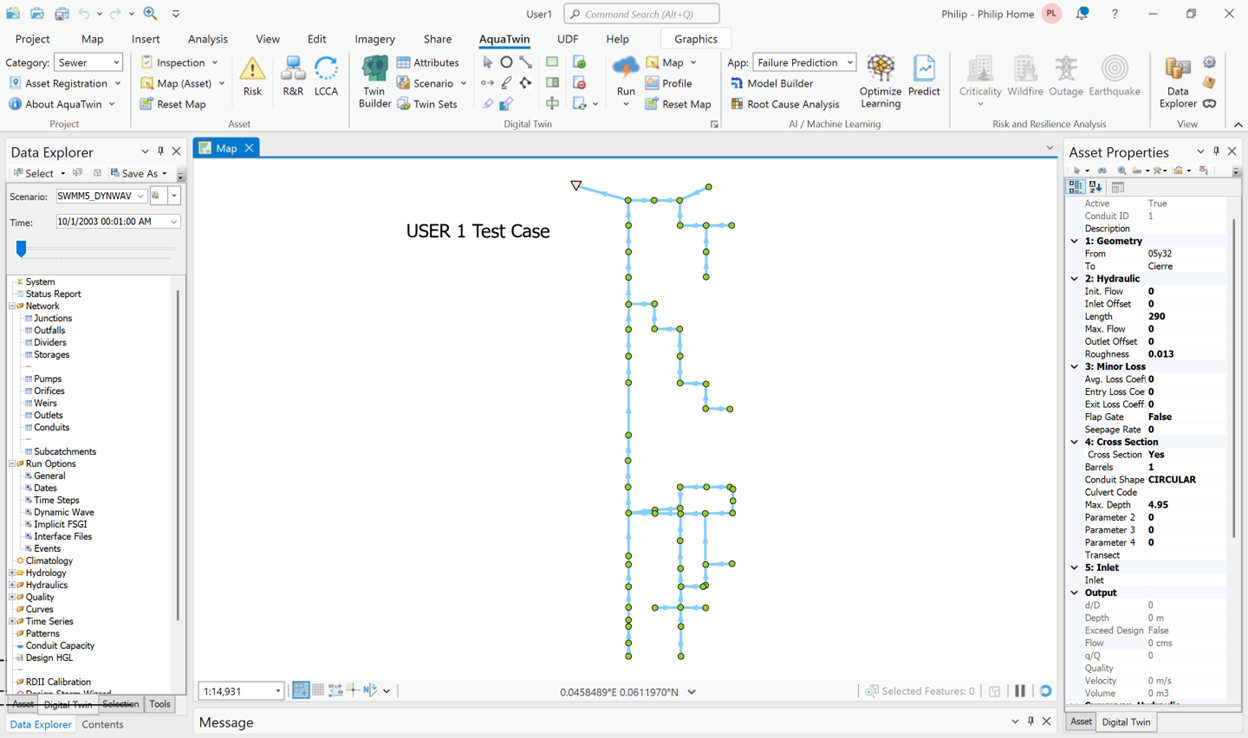Image resolution: width=1248 pixels, height=738 pixels.
Task: Select Conduits in the Network tree
Action: (51, 427)
